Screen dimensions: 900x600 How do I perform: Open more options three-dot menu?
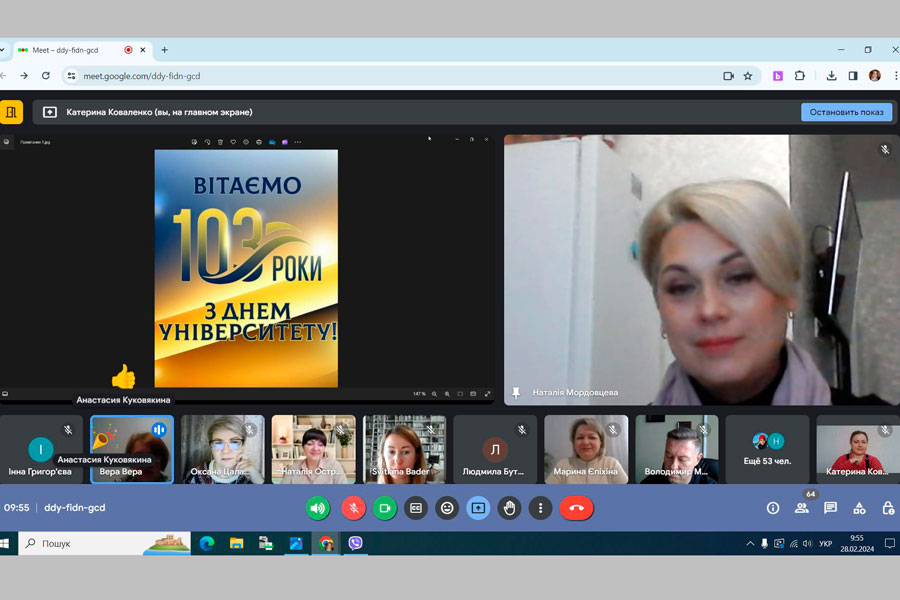[540, 508]
